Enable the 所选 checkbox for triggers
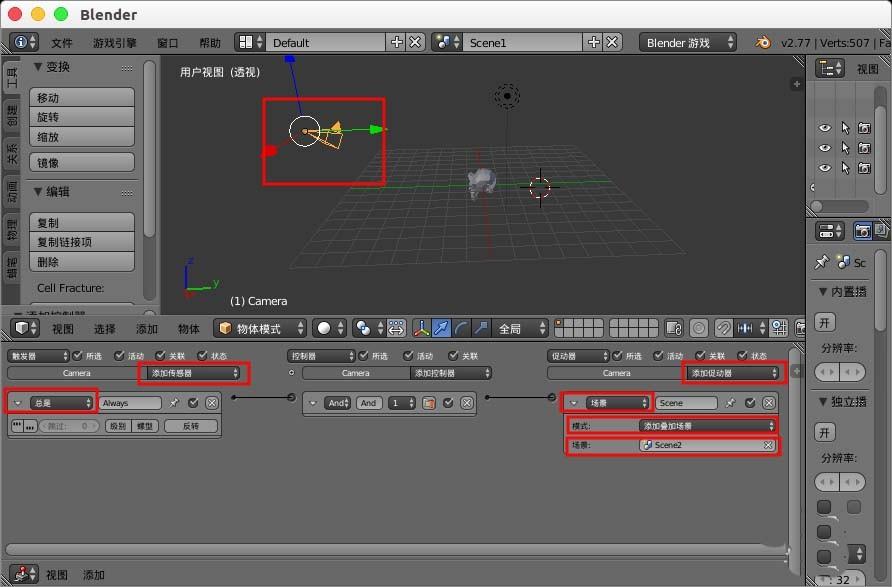 (76, 355)
